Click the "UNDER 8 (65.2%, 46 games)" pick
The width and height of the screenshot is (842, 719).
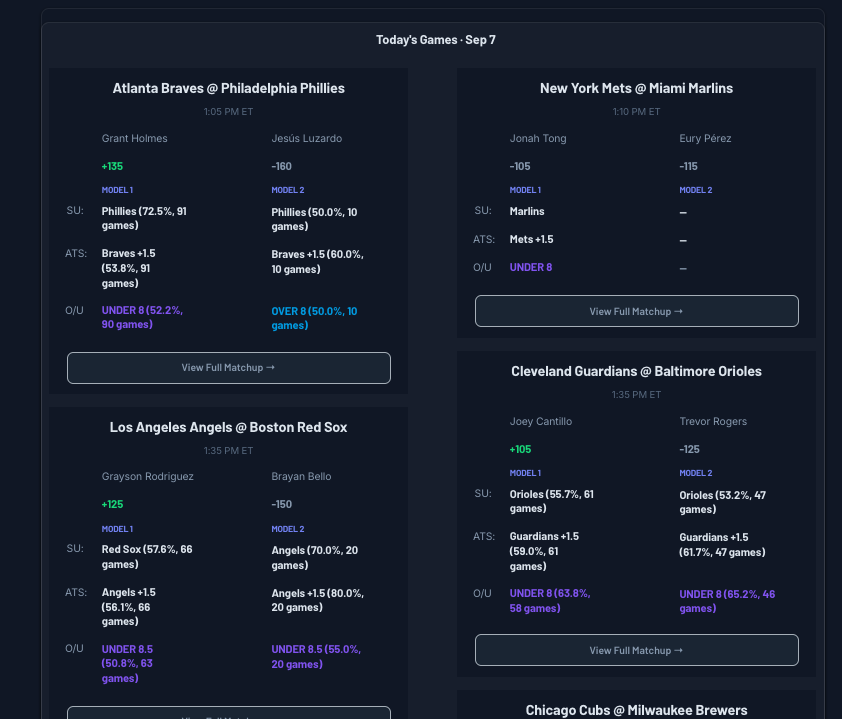[x=727, y=601]
